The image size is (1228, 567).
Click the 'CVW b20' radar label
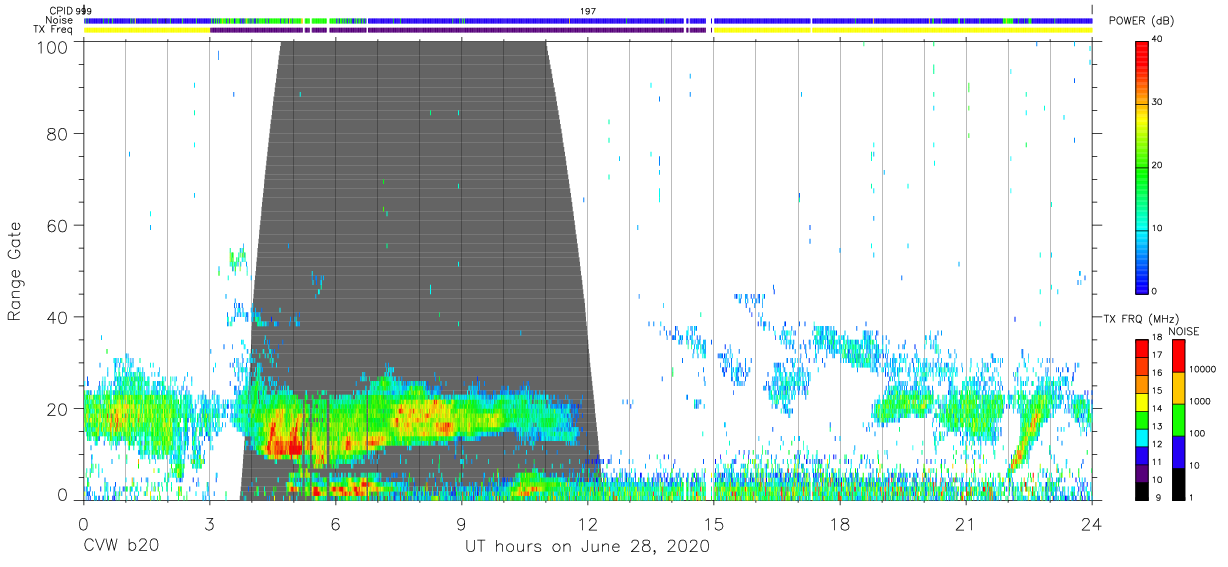(x=120, y=547)
